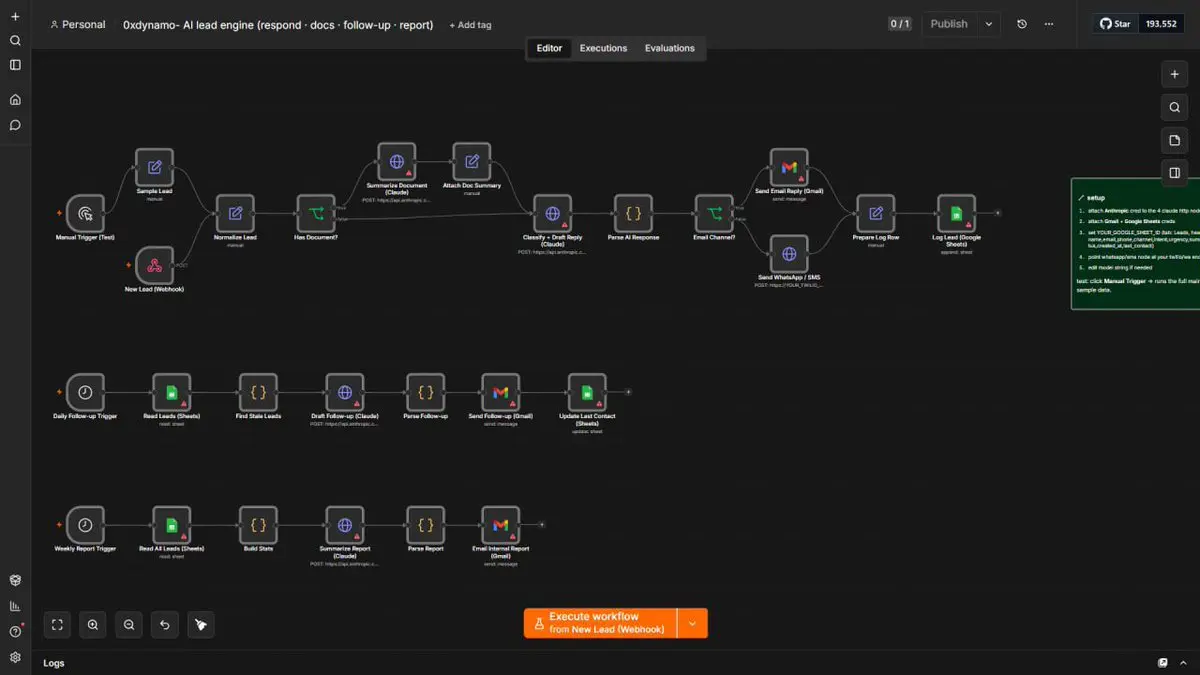Click the plus icon in the left sidebar
The width and height of the screenshot is (1200, 675).
15,17
